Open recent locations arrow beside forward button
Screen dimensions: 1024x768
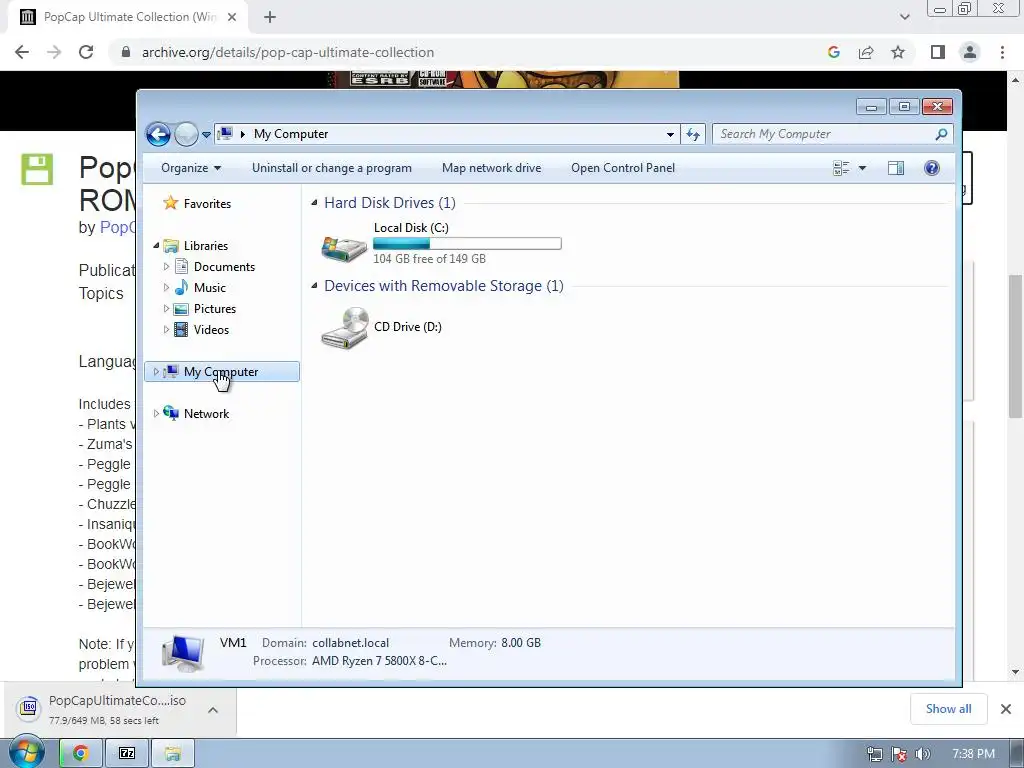pyautogui.click(x=206, y=135)
